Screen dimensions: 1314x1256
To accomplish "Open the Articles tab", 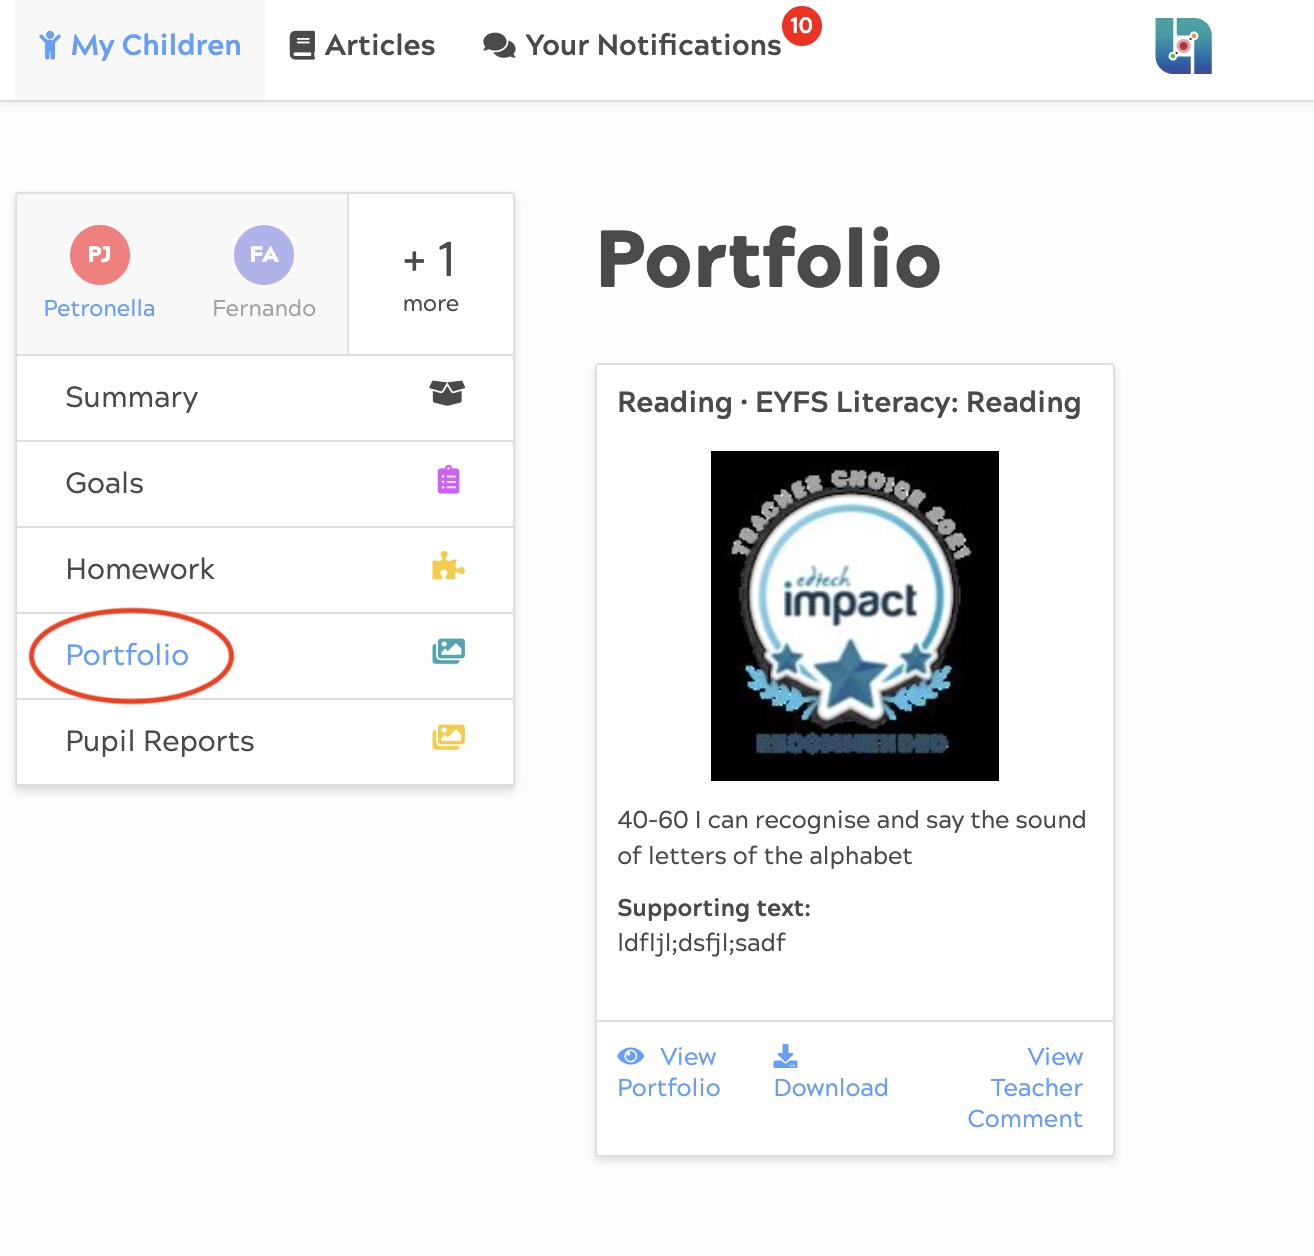I will click(362, 46).
